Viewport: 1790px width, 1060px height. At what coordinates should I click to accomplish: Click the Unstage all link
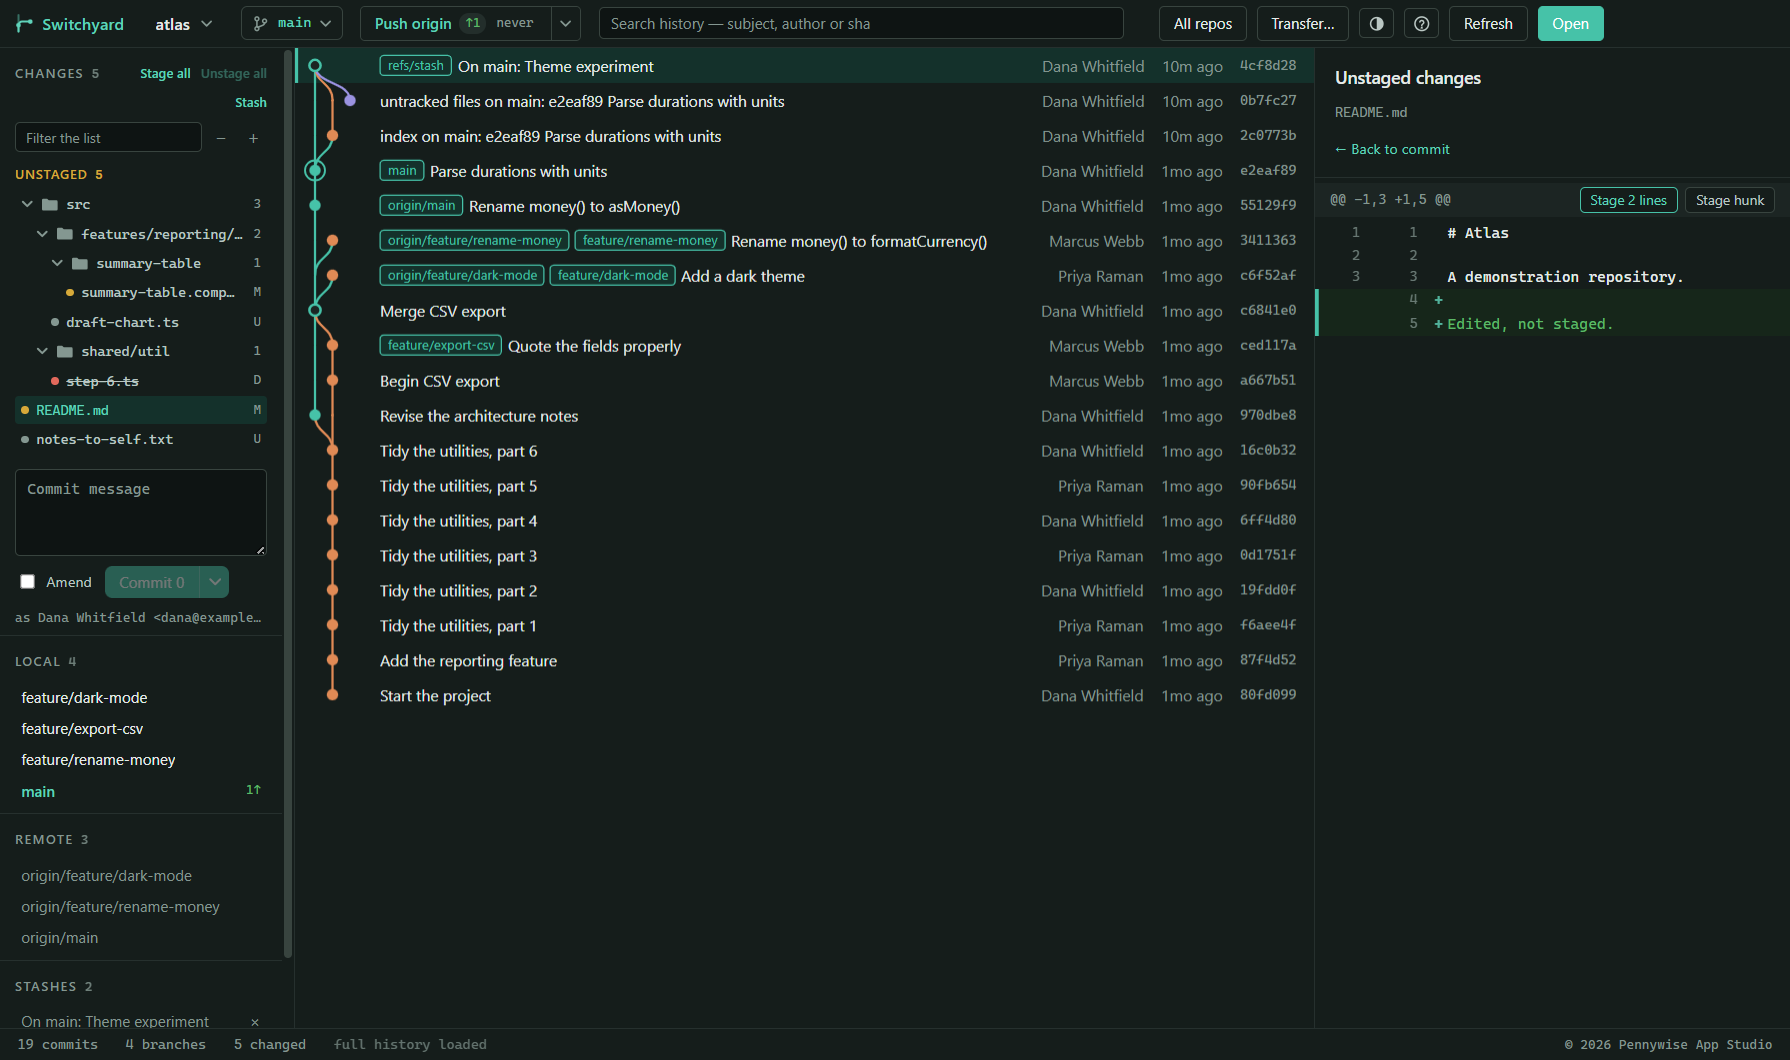(x=234, y=73)
